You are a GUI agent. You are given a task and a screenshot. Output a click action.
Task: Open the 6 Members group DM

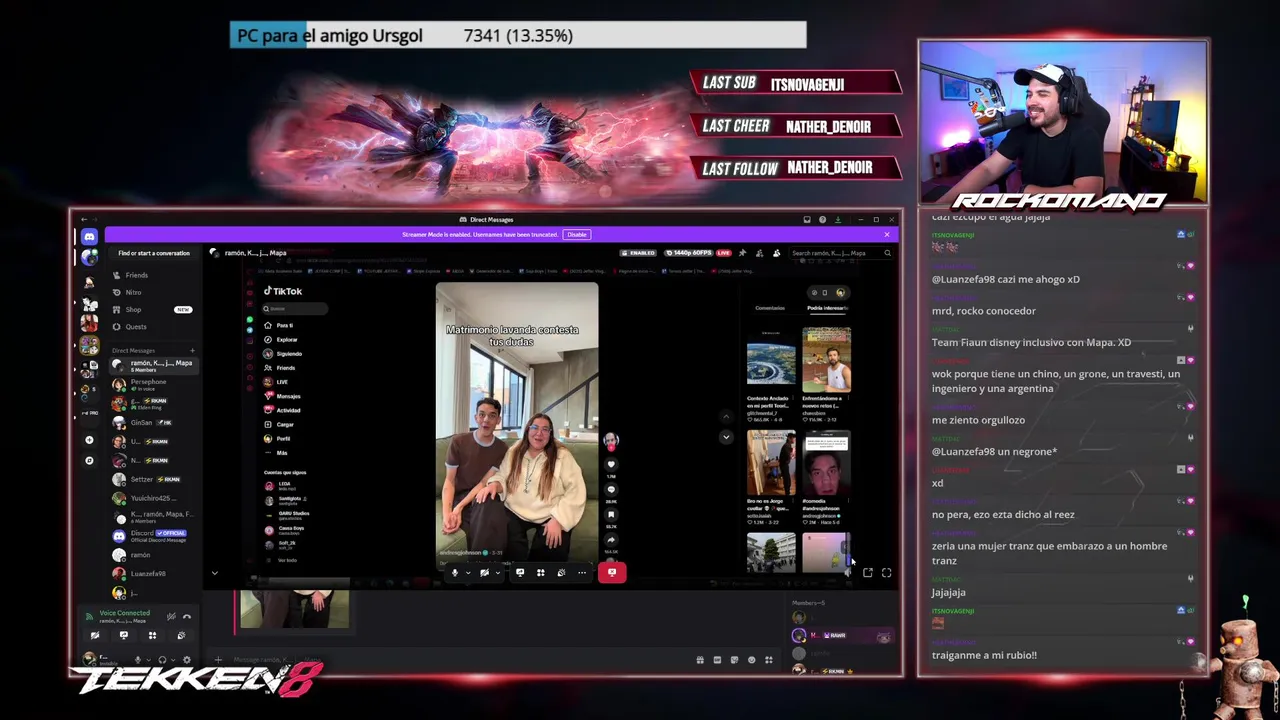coord(153,517)
